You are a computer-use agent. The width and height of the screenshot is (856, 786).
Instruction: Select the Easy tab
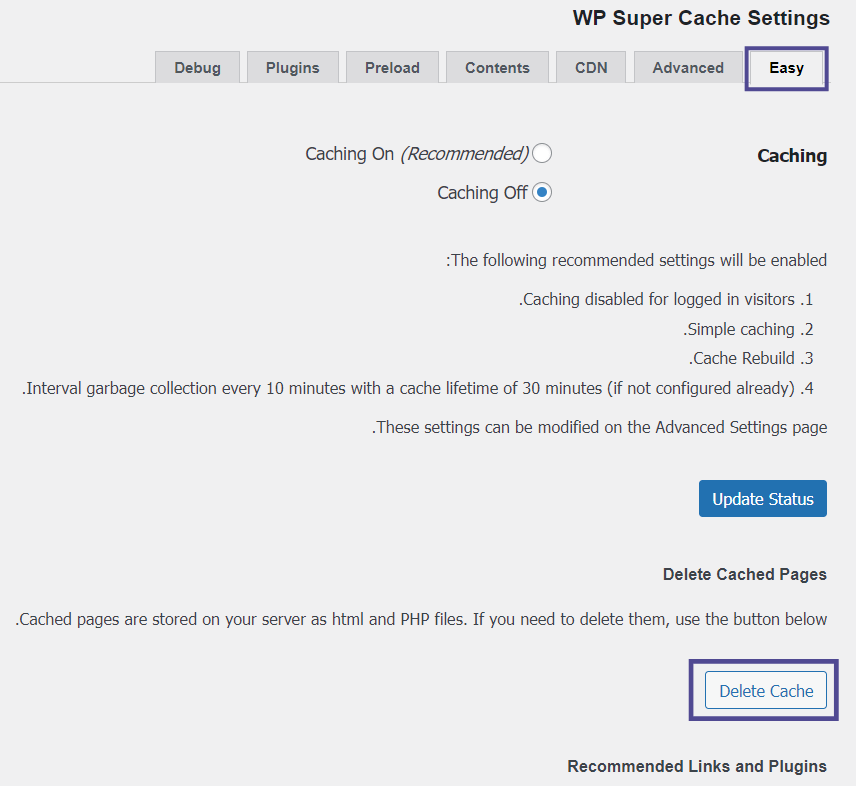786,68
